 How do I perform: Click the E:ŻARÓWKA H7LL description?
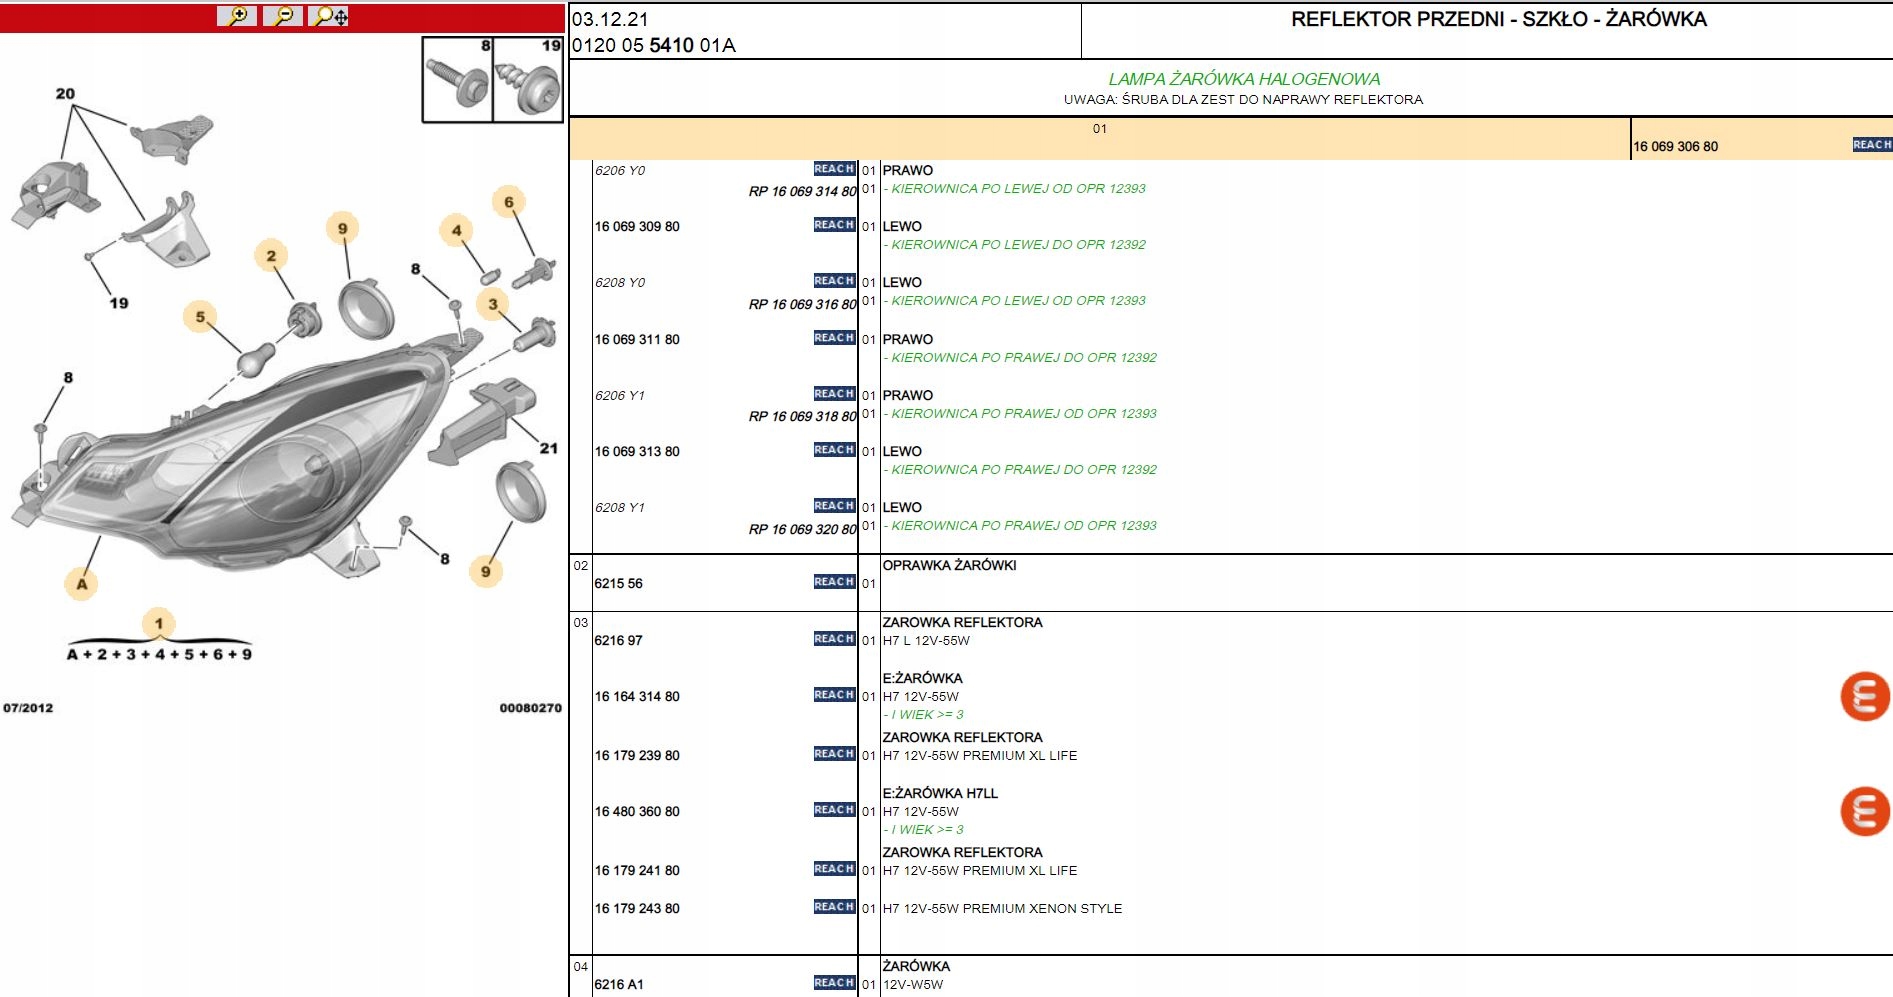pos(940,794)
